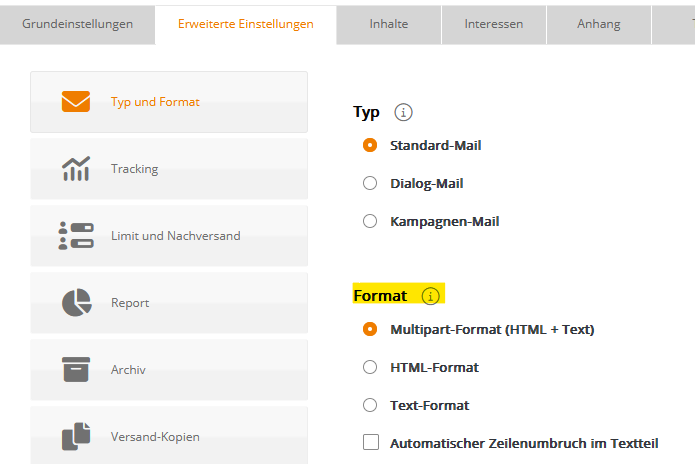Open the info icon next to Format
The height and width of the screenshot is (464, 695).
click(x=430, y=296)
